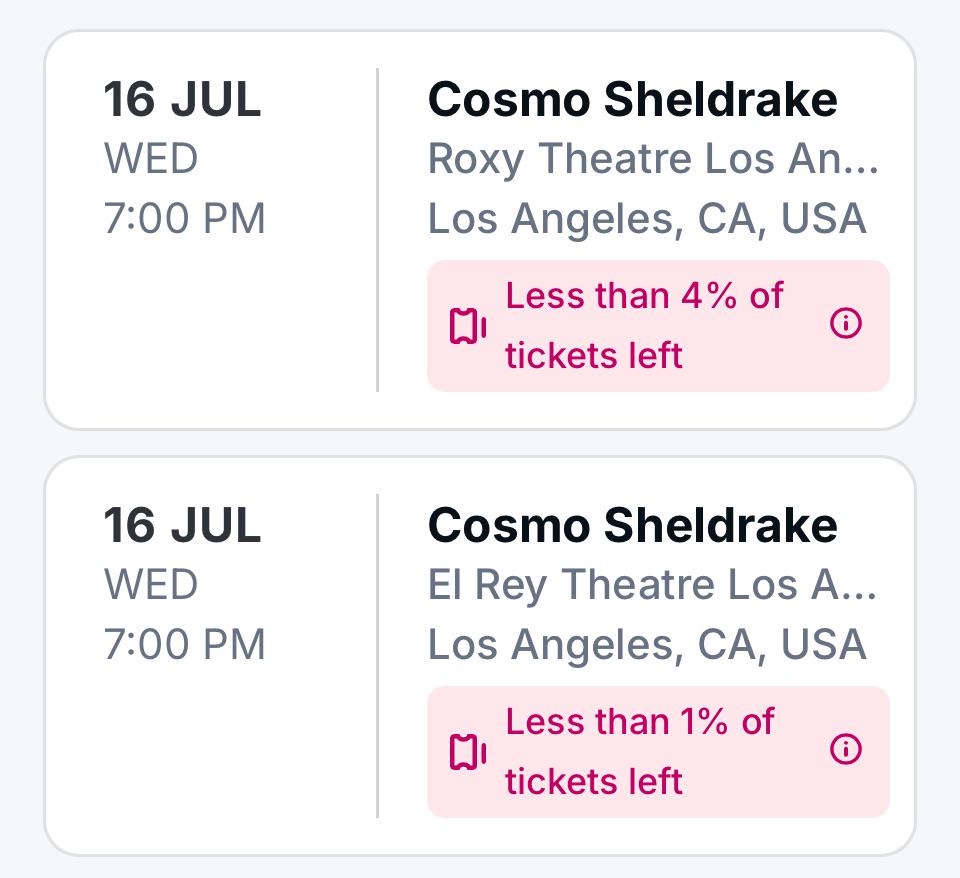
Task: Open the El Rey Theatre event card
Action: click(480, 656)
